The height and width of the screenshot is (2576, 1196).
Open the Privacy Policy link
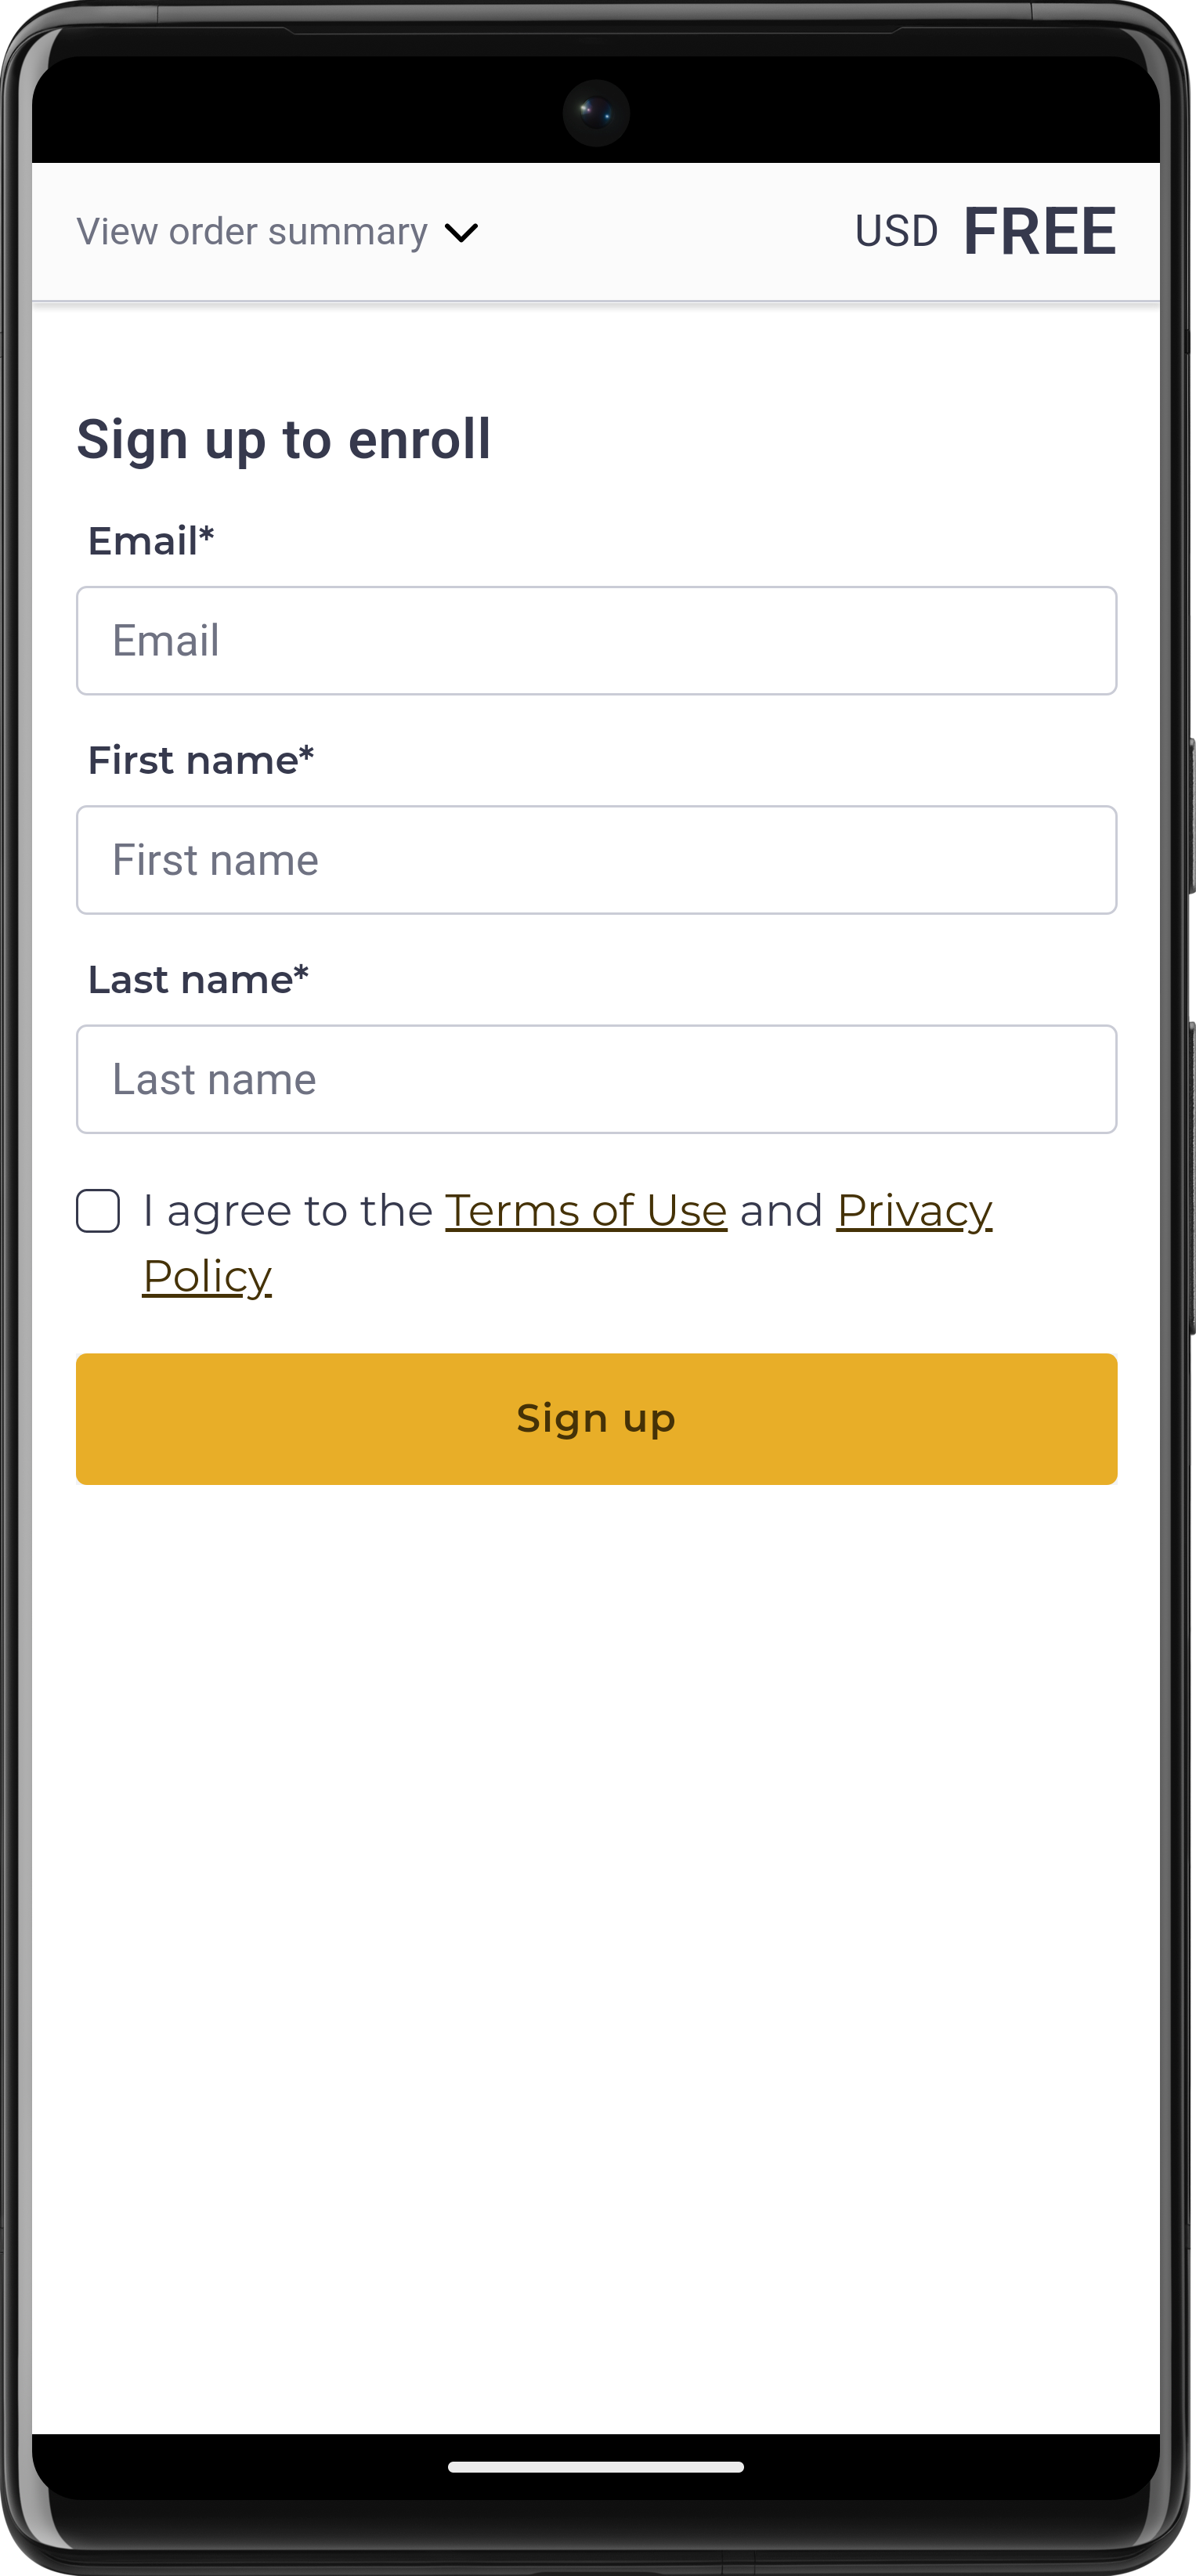click(x=913, y=1210)
